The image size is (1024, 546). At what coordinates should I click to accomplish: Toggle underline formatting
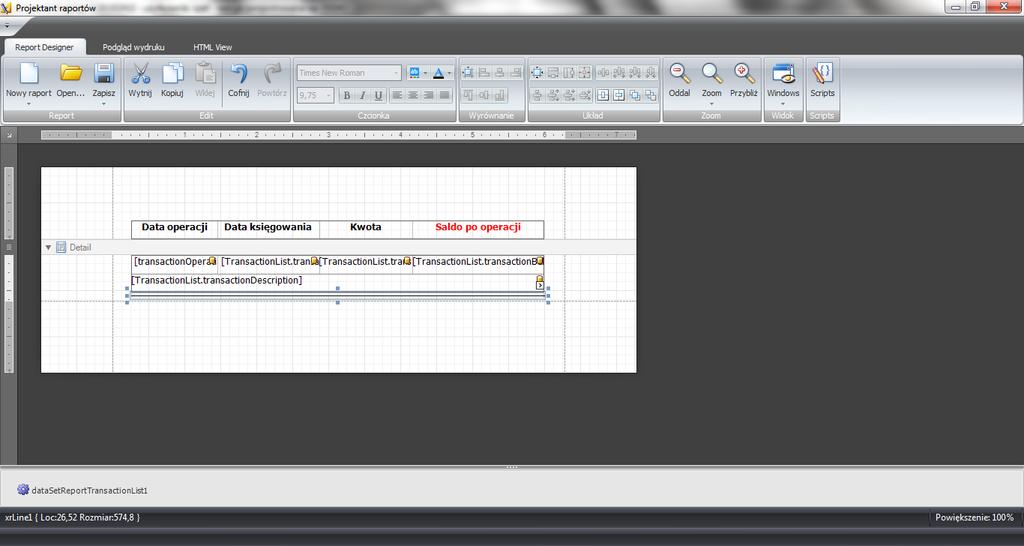click(x=378, y=95)
